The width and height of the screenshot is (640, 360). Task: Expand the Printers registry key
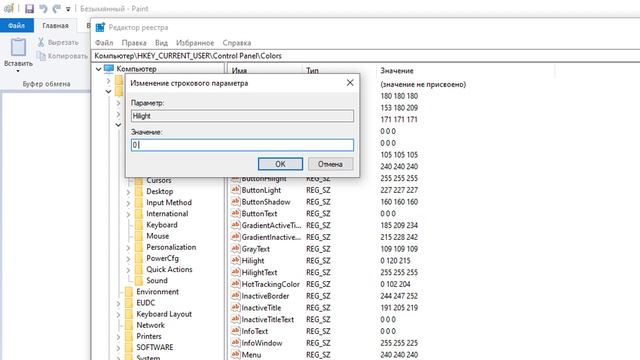pyautogui.click(x=118, y=336)
